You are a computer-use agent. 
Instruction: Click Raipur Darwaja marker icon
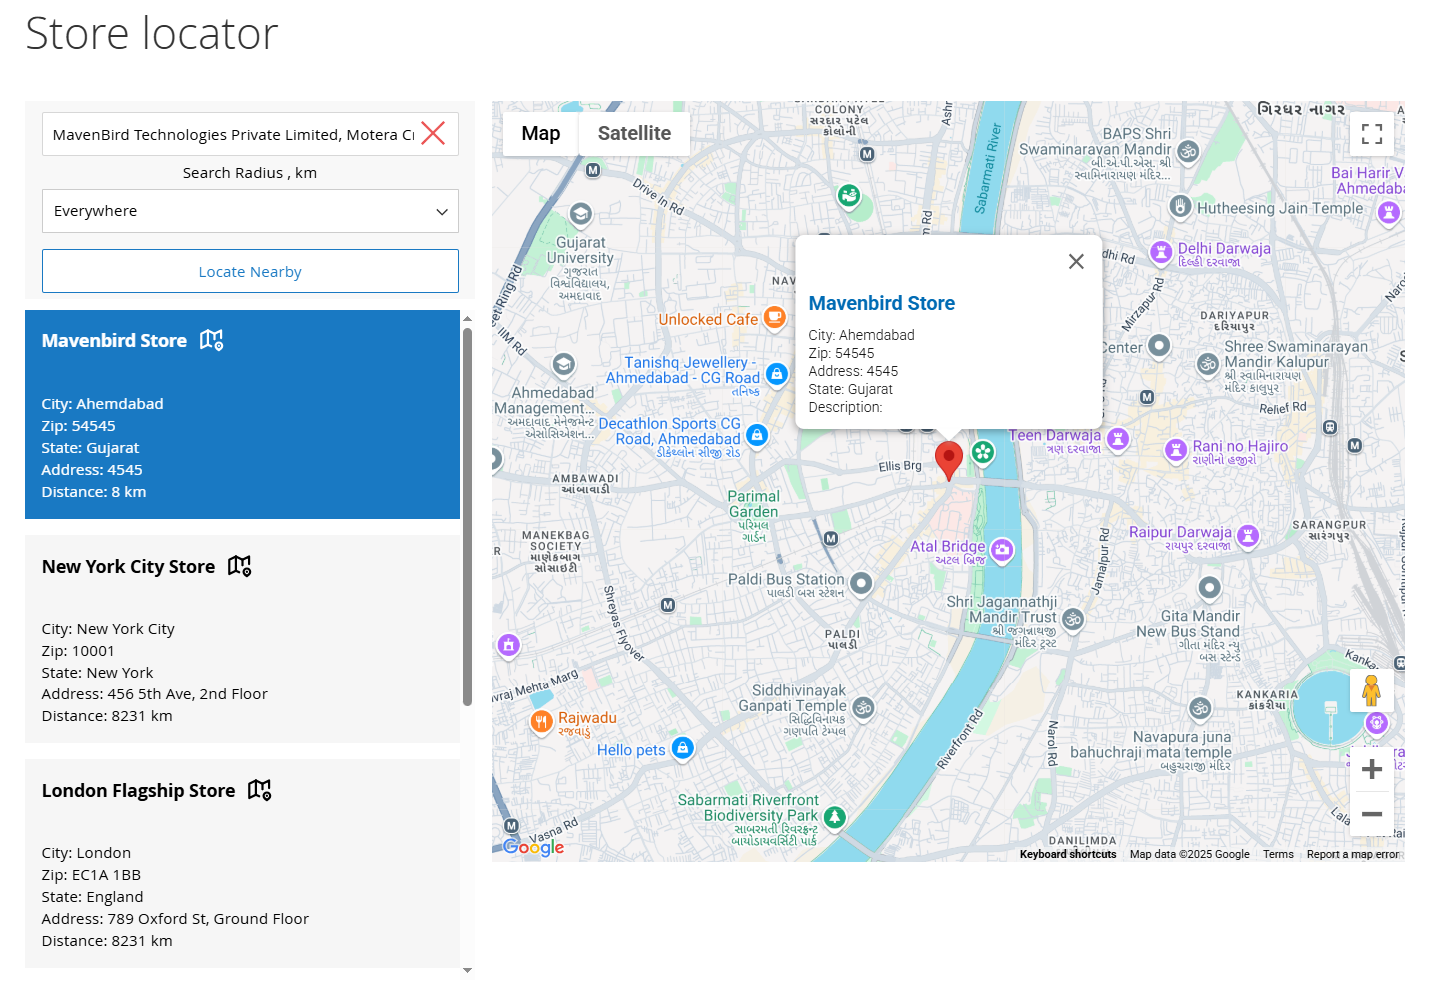pos(1247,535)
